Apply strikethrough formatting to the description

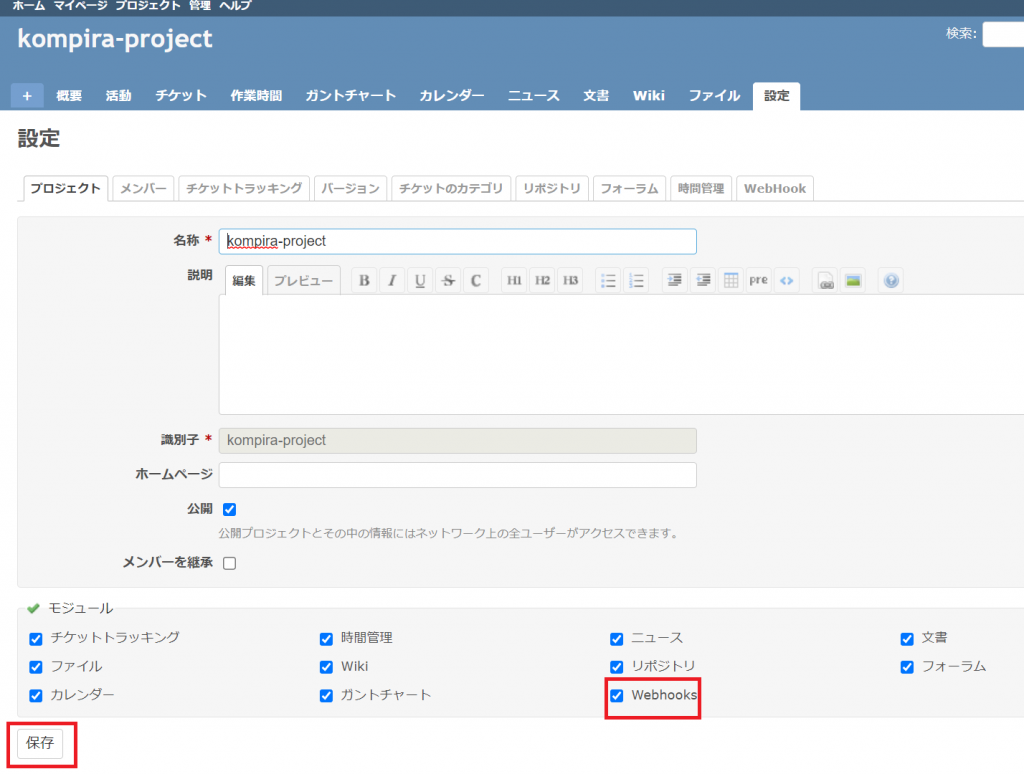(x=447, y=280)
